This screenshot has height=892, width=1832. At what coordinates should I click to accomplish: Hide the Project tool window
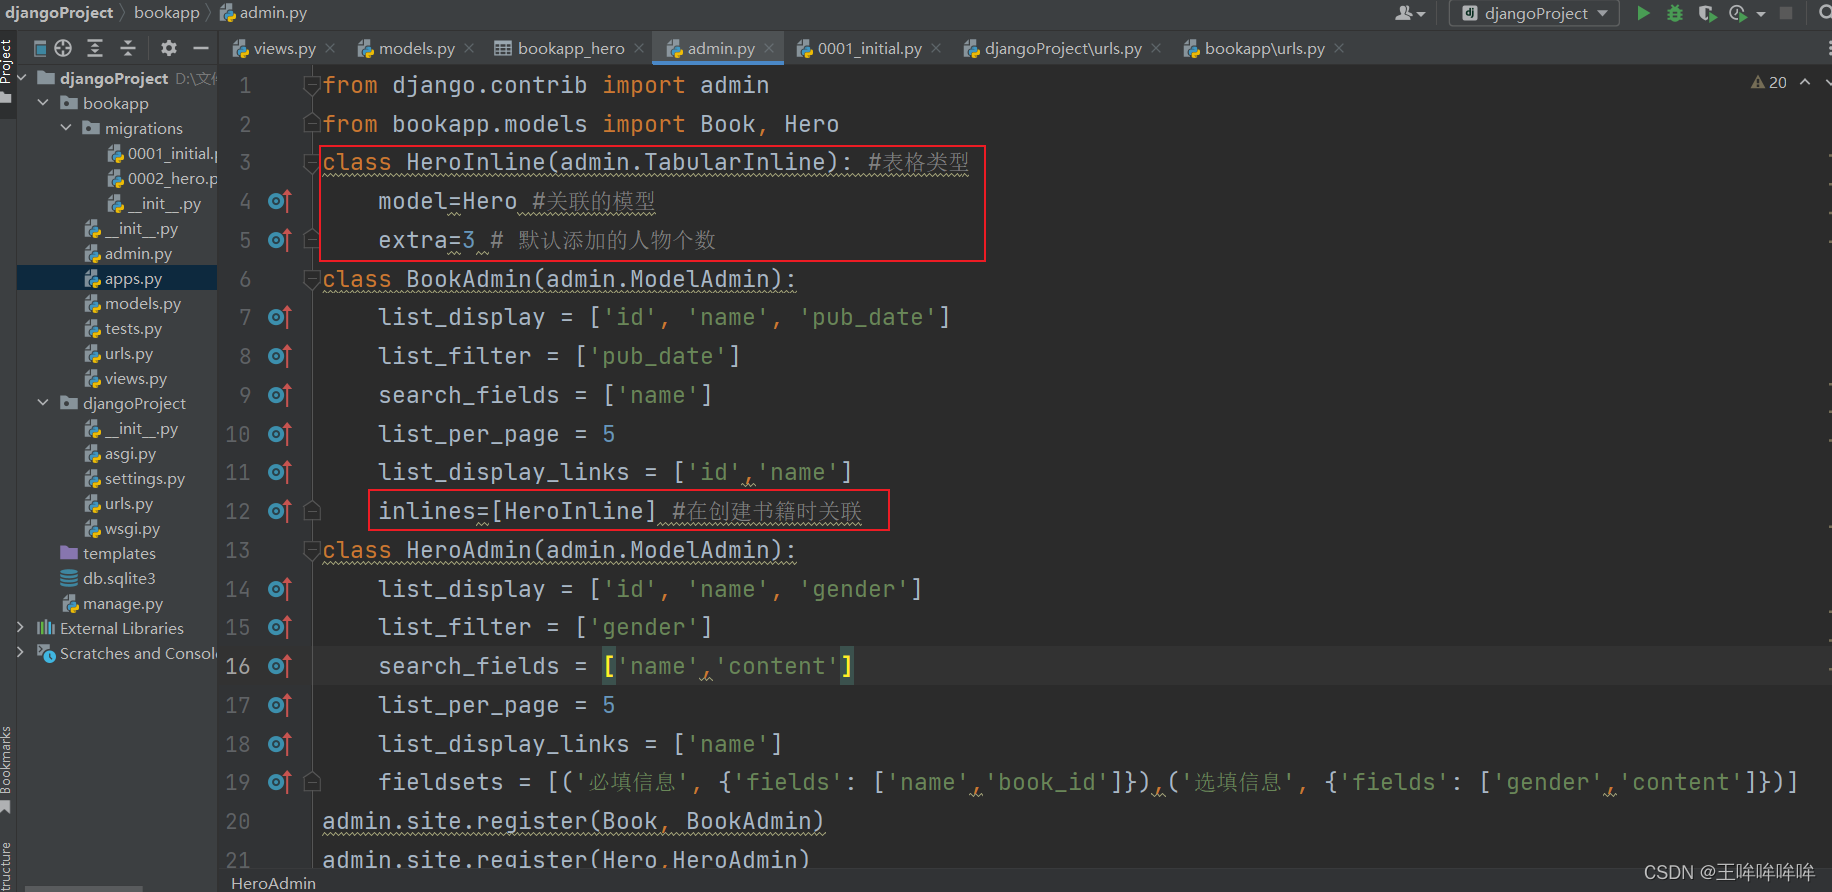(201, 48)
